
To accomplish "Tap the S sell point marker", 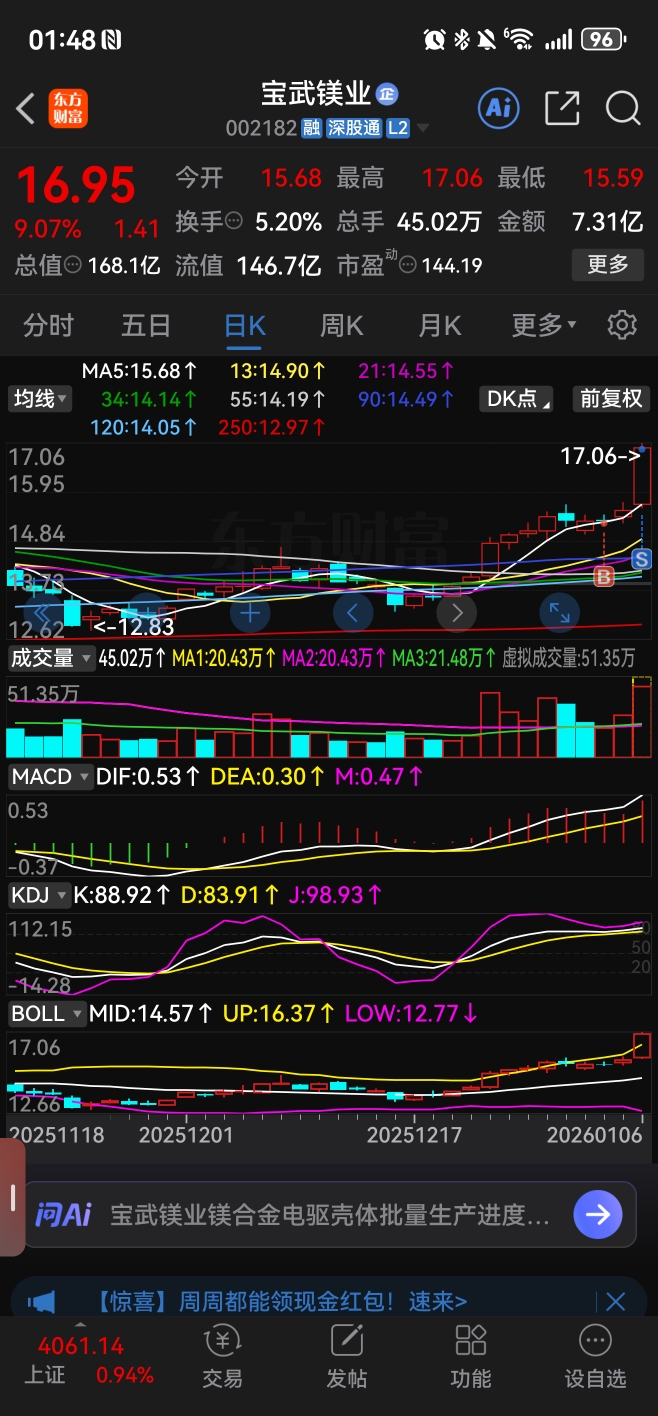I will (642, 559).
